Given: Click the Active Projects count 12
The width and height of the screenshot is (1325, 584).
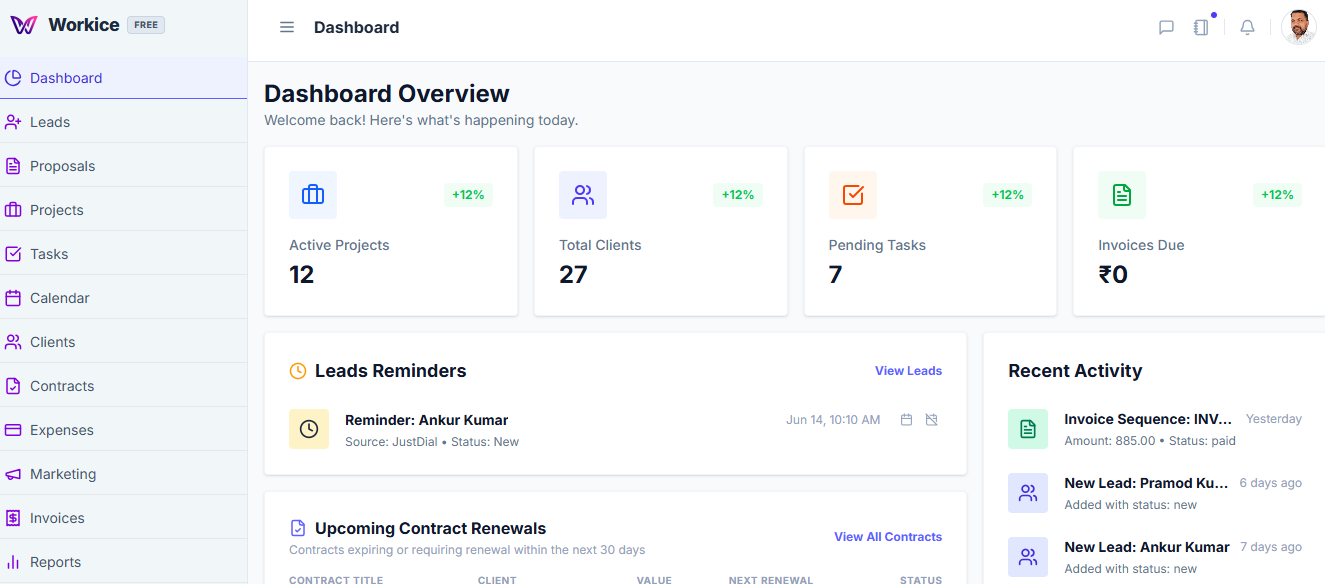Looking at the screenshot, I should pos(302,275).
